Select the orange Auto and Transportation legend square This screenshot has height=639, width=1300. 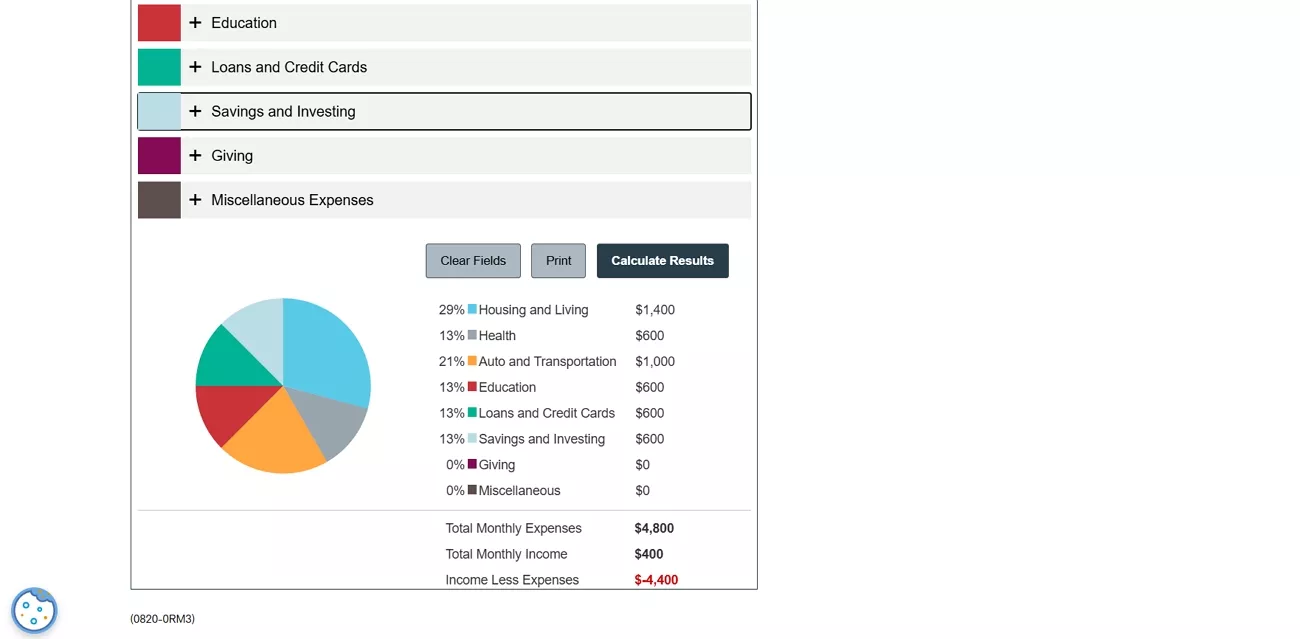tap(473, 361)
